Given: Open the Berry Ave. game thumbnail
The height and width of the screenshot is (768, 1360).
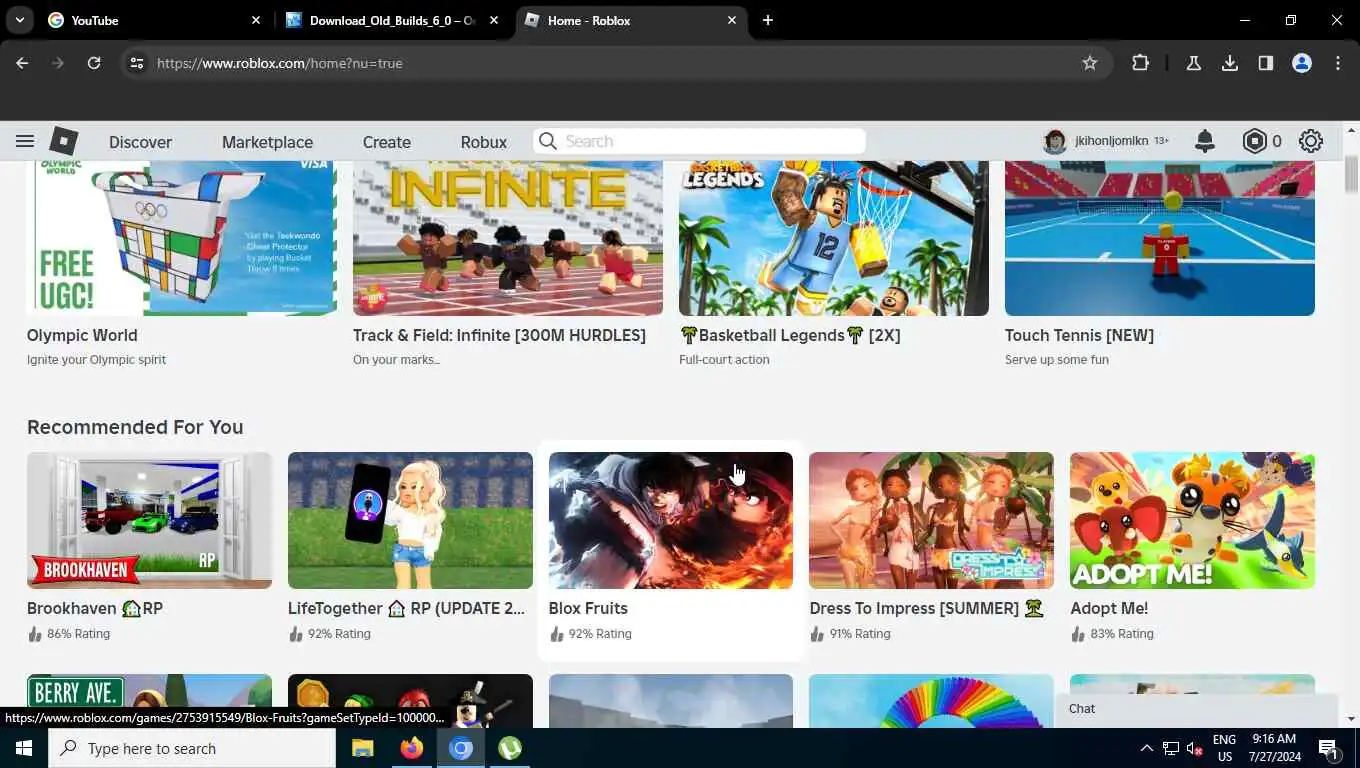Looking at the screenshot, I should [x=149, y=700].
